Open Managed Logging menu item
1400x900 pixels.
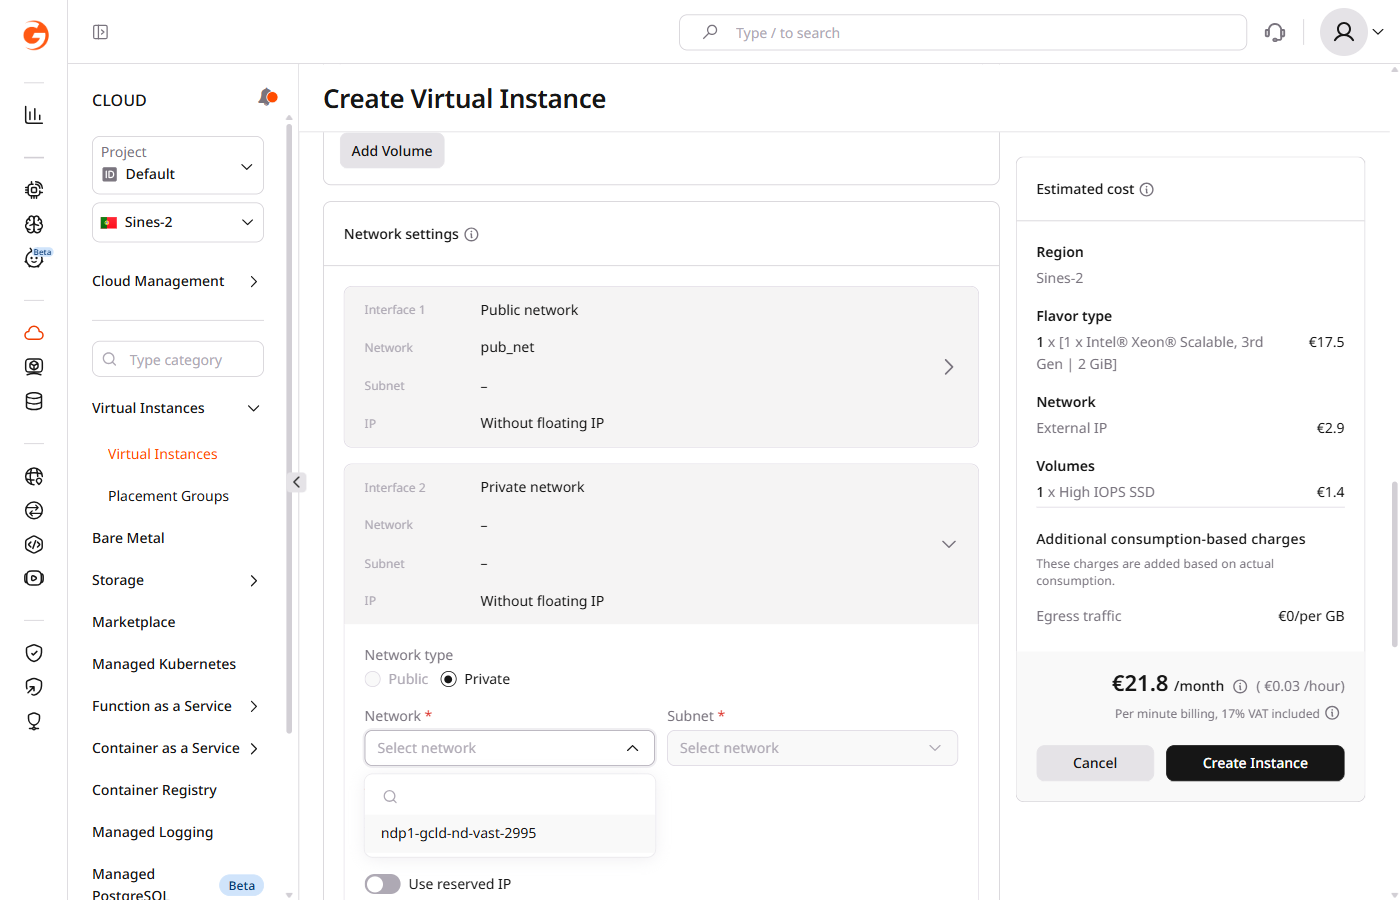click(153, 832)
